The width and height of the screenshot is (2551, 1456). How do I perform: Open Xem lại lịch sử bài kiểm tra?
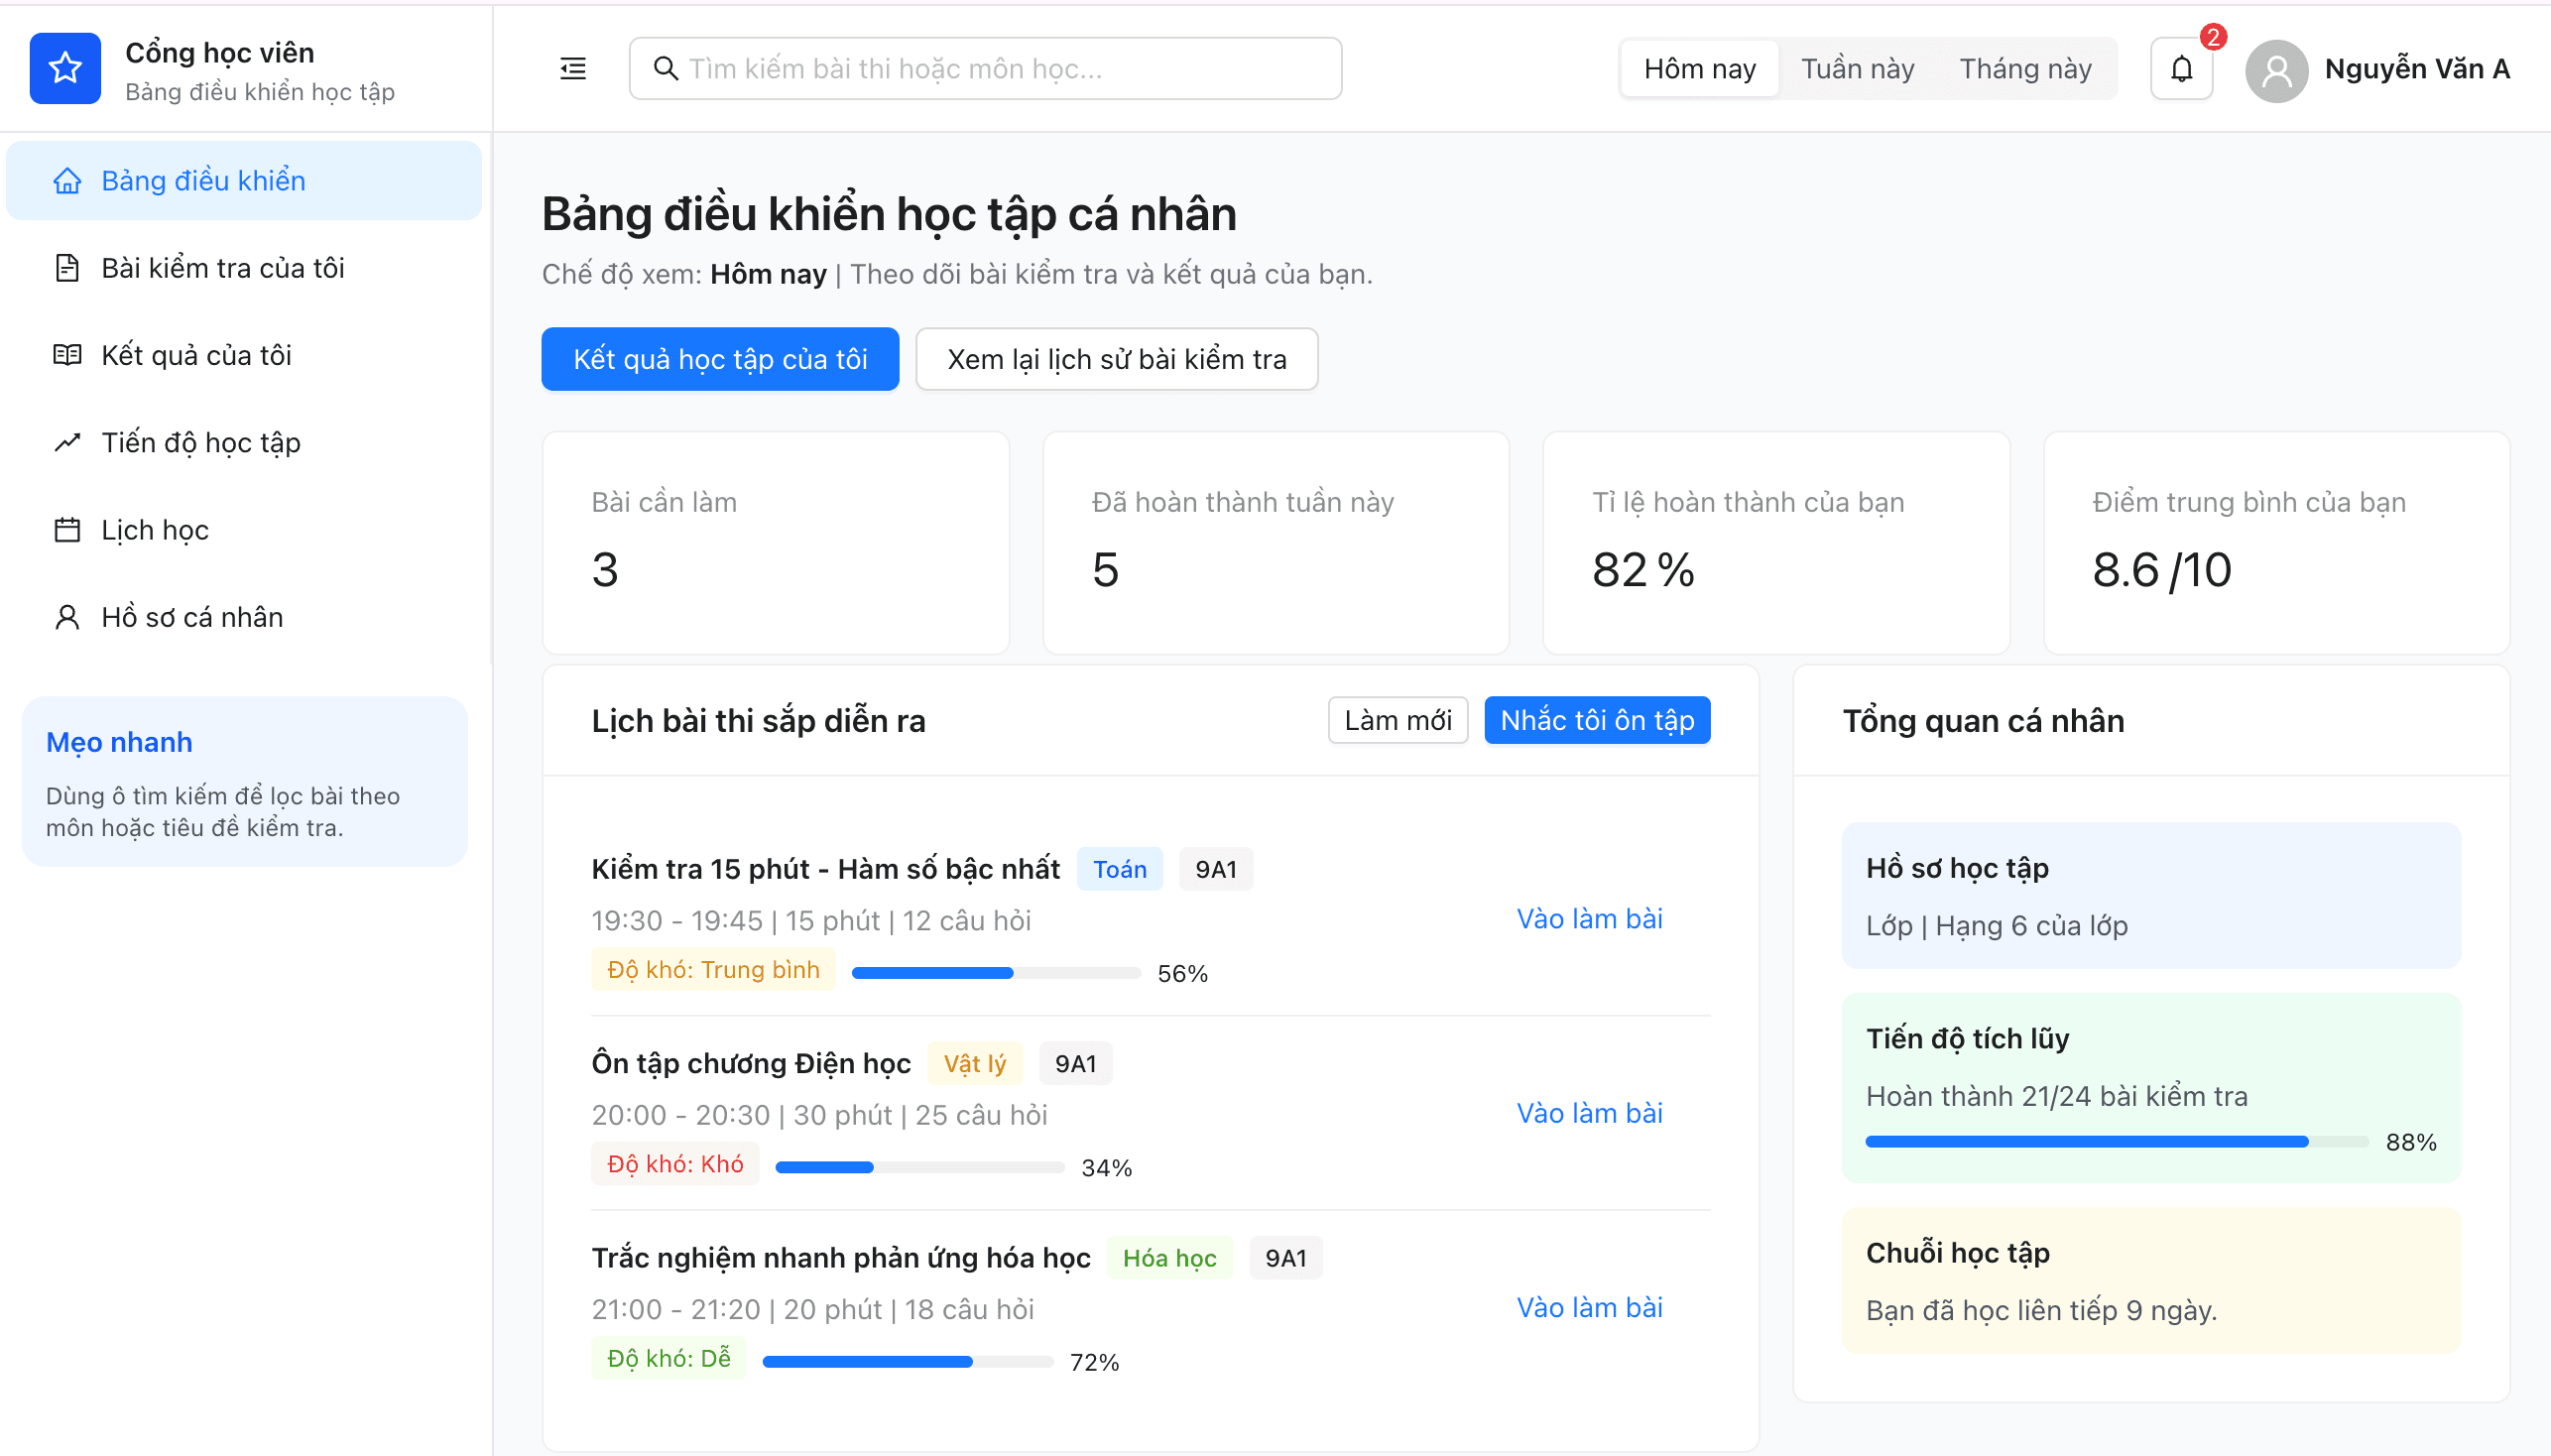(x=1115, y=358)
